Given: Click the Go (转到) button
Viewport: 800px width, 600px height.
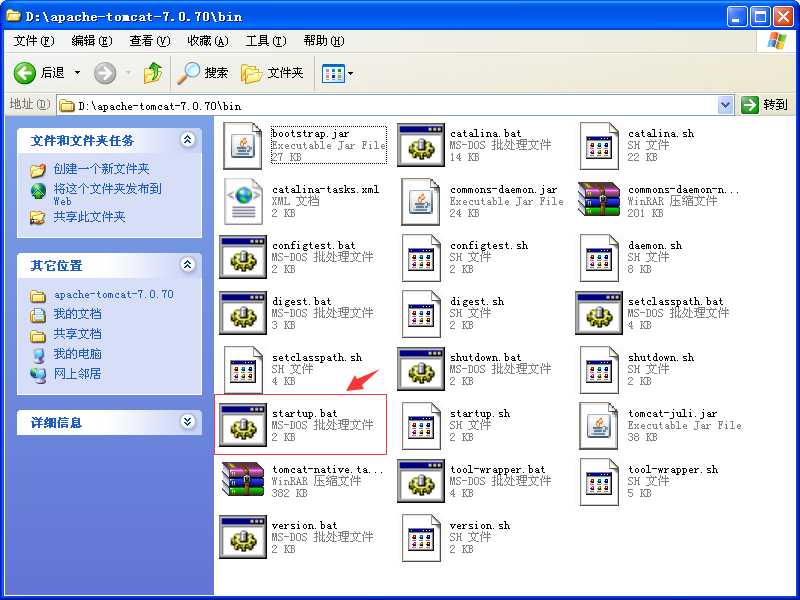Looking at the screenshot, I should pyautogui.click(x=764, y=105).
